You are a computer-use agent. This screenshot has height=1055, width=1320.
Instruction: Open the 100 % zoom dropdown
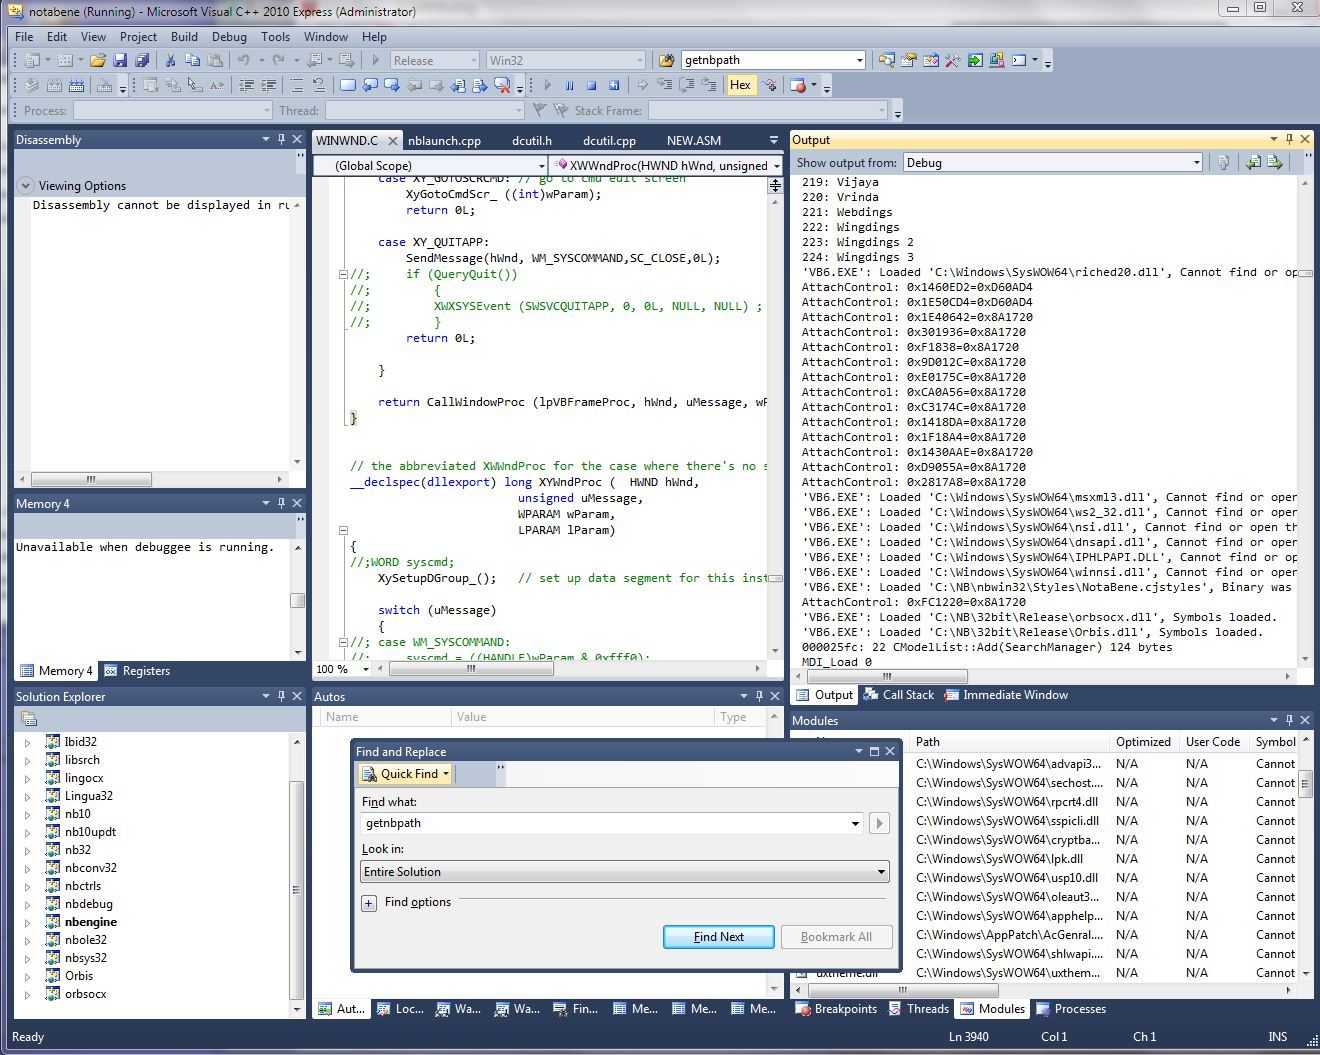(367, 669)
